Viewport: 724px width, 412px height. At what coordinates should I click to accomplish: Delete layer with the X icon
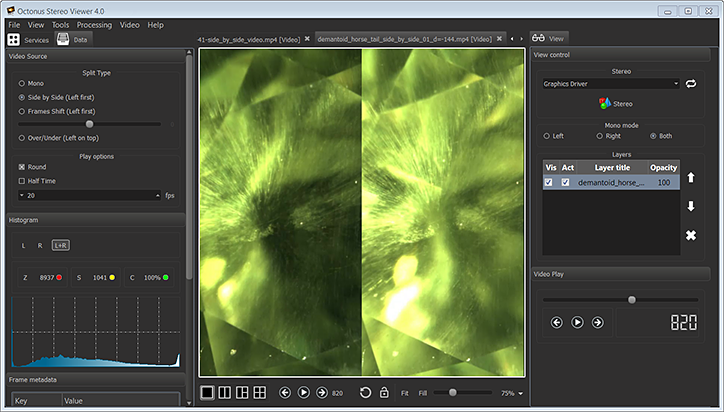pos(690,236)
